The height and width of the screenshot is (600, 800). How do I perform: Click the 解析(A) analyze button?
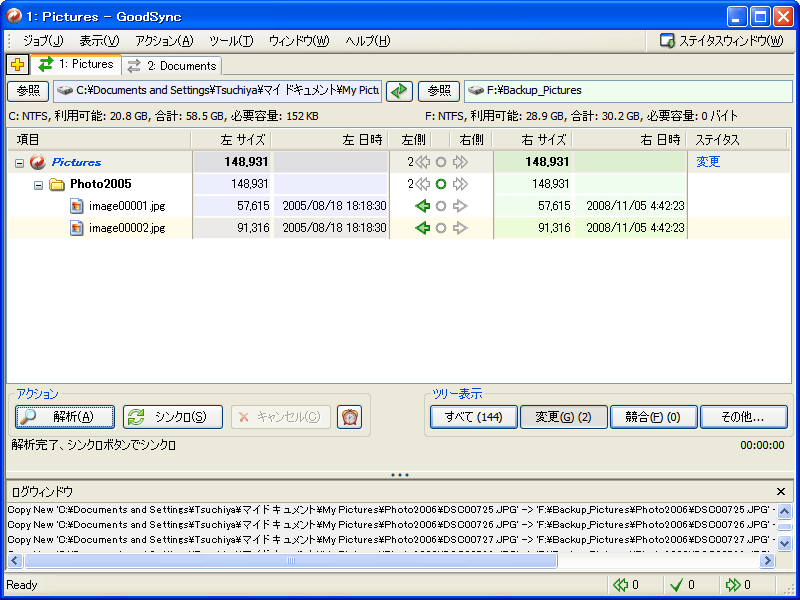tap(65, 417)
